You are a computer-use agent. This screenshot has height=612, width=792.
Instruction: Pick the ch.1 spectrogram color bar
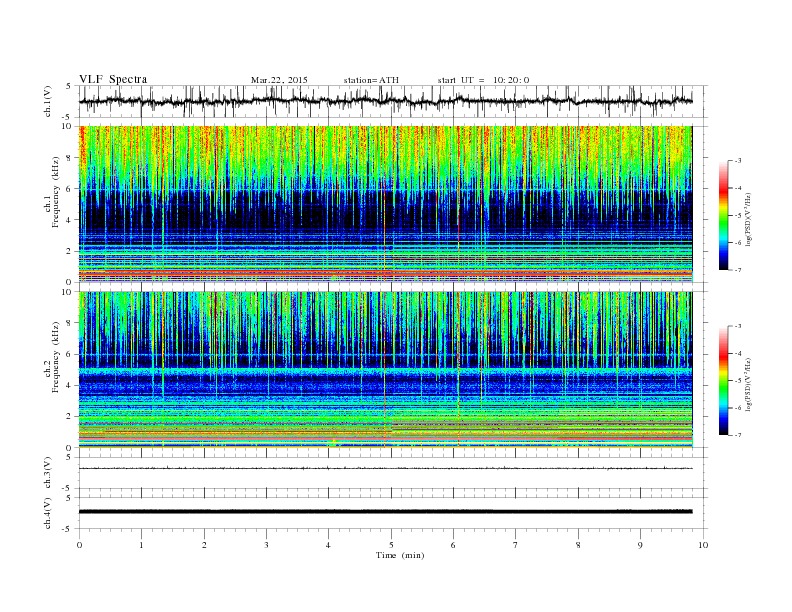[x=723, y=215]
